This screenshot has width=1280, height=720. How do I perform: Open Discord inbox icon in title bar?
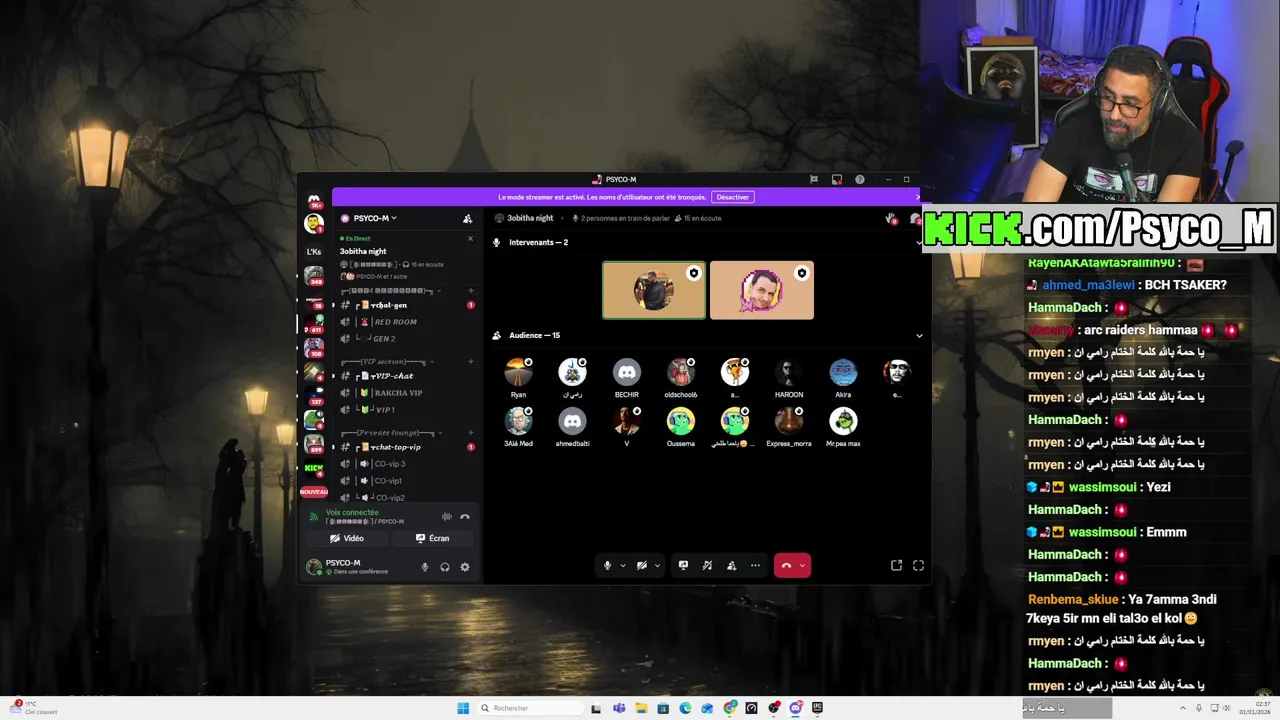coord(837,180)
